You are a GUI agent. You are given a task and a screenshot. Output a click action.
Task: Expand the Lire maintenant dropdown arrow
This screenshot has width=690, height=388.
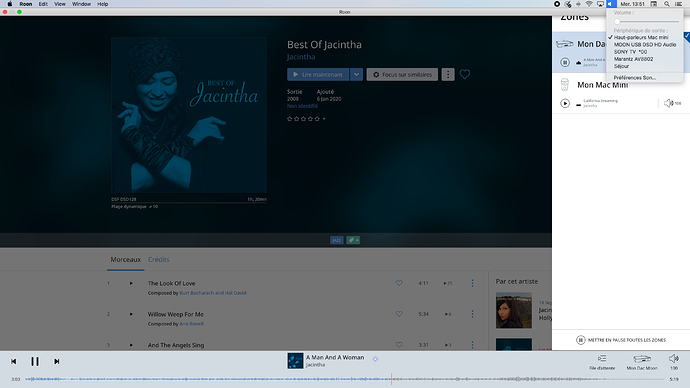coord(356,74)
